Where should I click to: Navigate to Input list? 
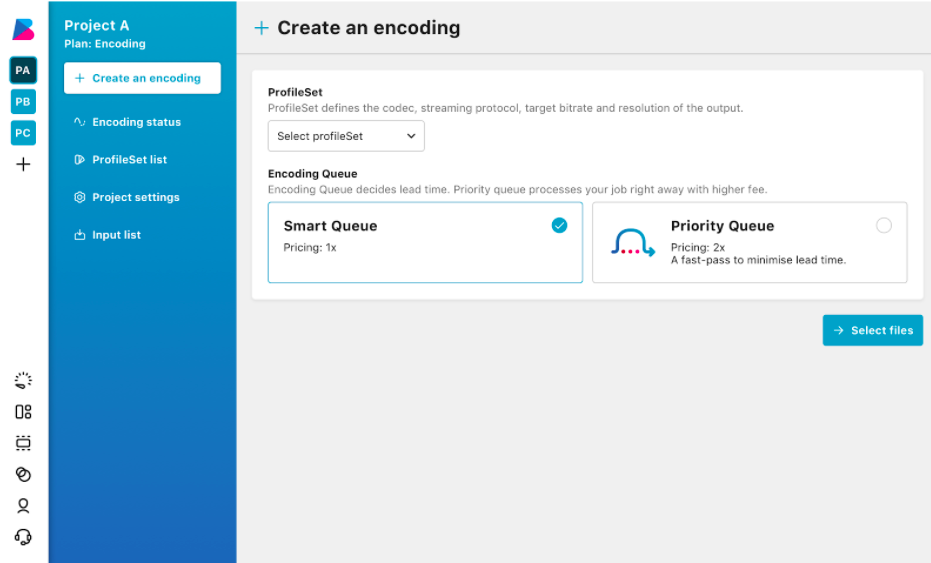point(116,235)
